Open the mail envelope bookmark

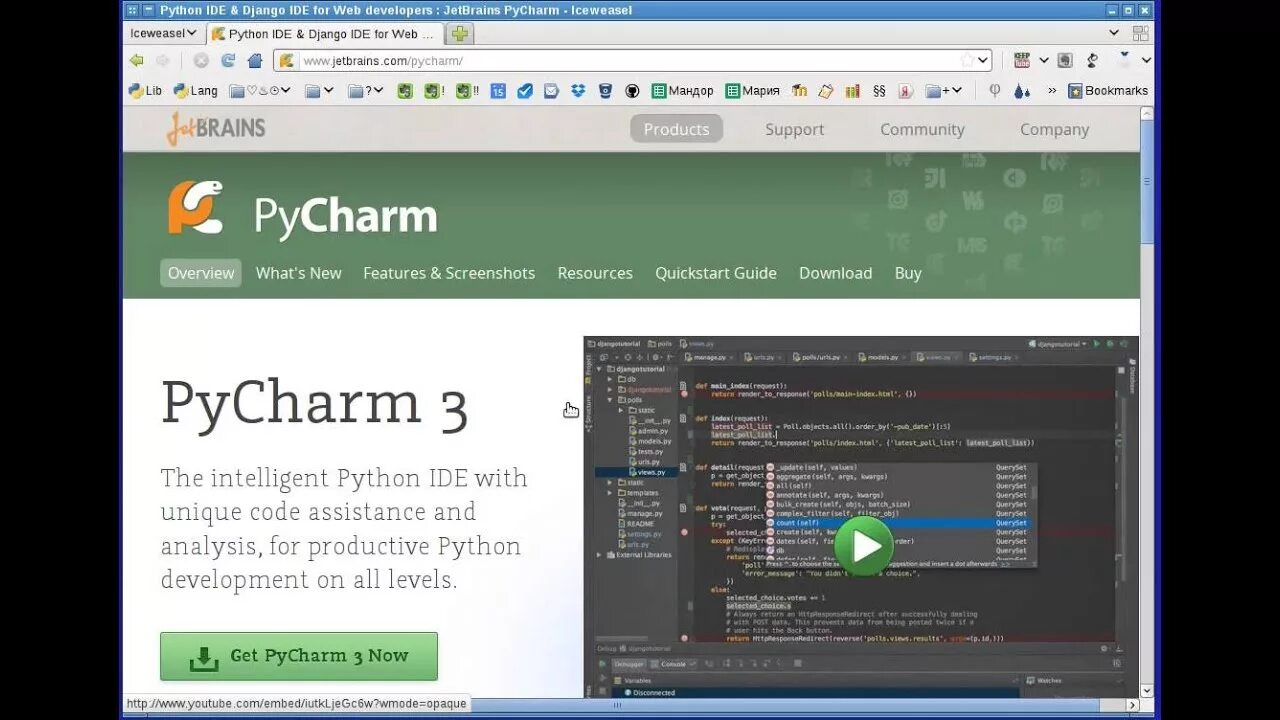[x=551, y=90]
